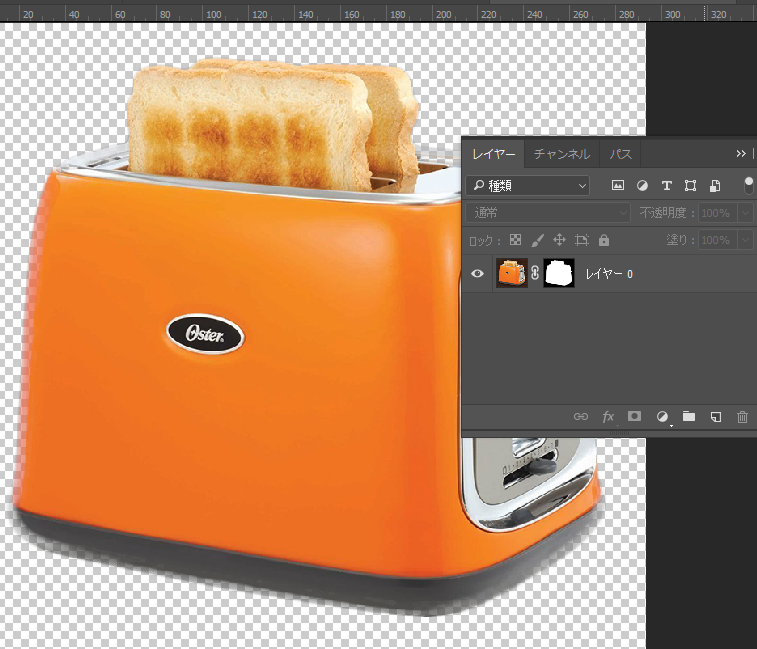Filter layers by type (T) icon

tap(667, 185)
